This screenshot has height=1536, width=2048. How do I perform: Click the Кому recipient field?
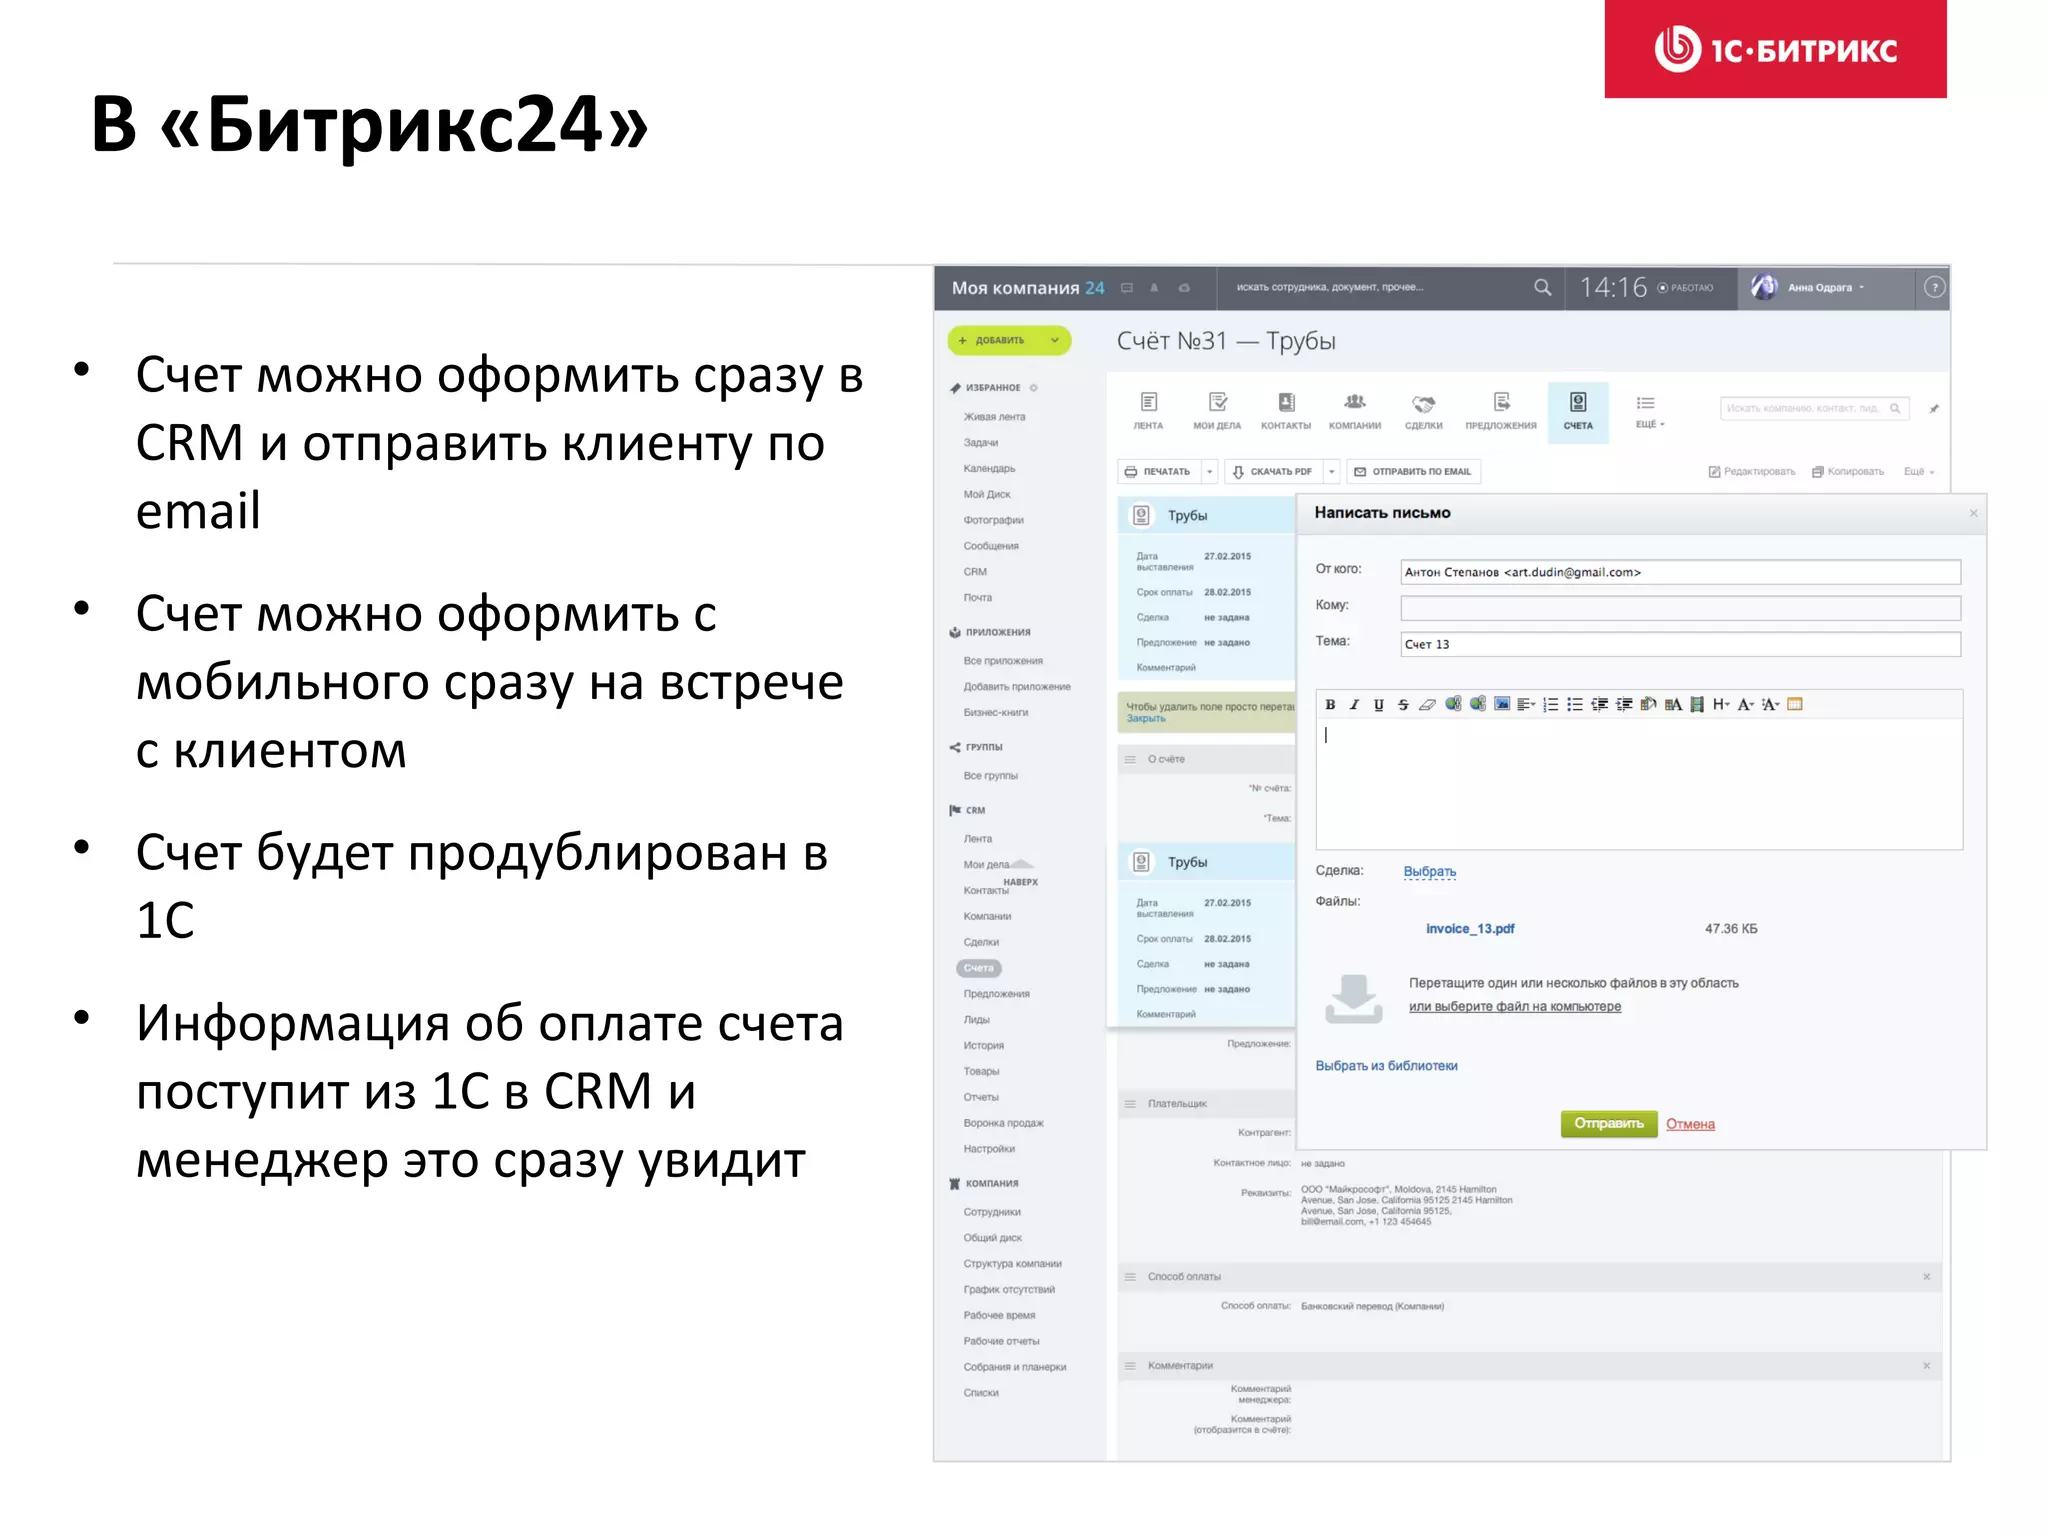(x=1680, y=608)
